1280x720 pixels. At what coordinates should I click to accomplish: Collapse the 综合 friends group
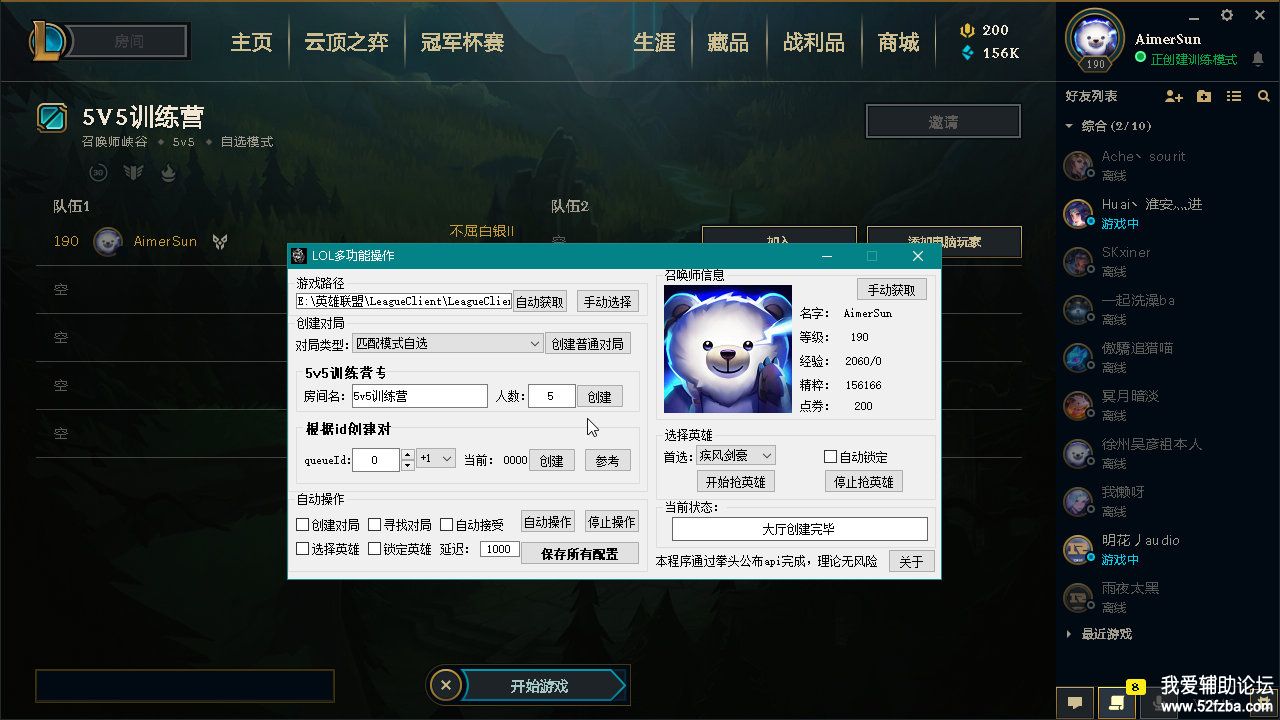(x=1069, y=126)
